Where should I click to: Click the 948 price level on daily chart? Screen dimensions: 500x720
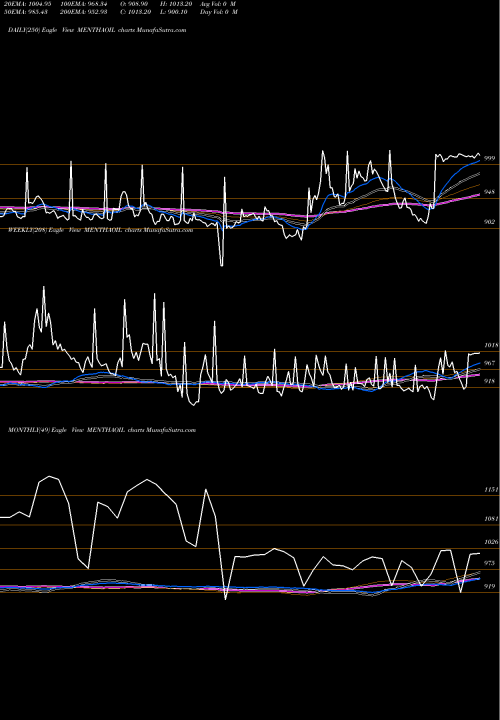tap(490, 192)
